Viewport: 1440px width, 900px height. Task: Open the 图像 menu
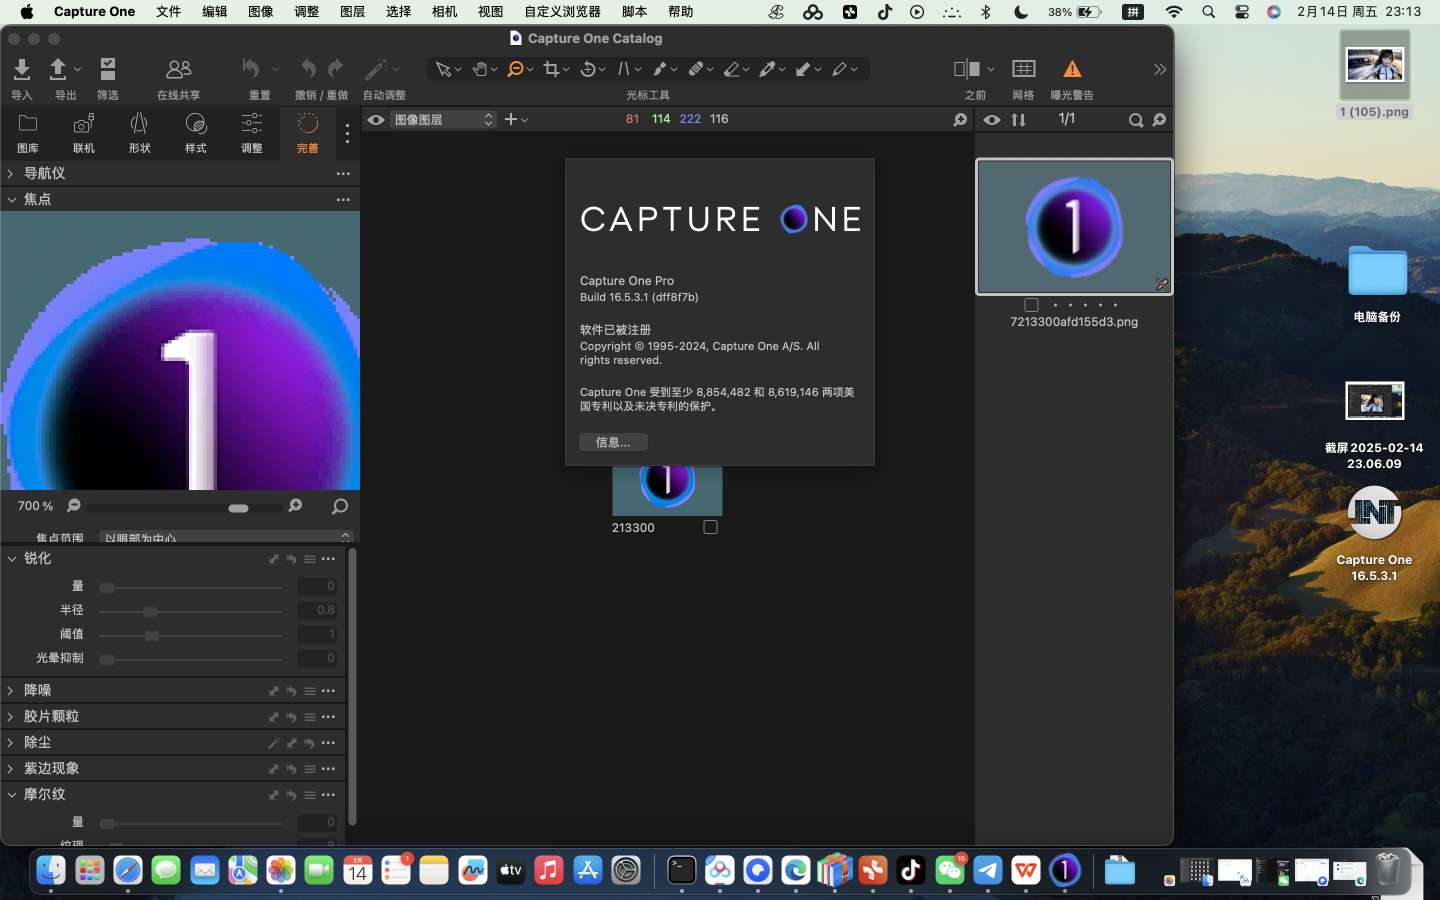point(261,12)
